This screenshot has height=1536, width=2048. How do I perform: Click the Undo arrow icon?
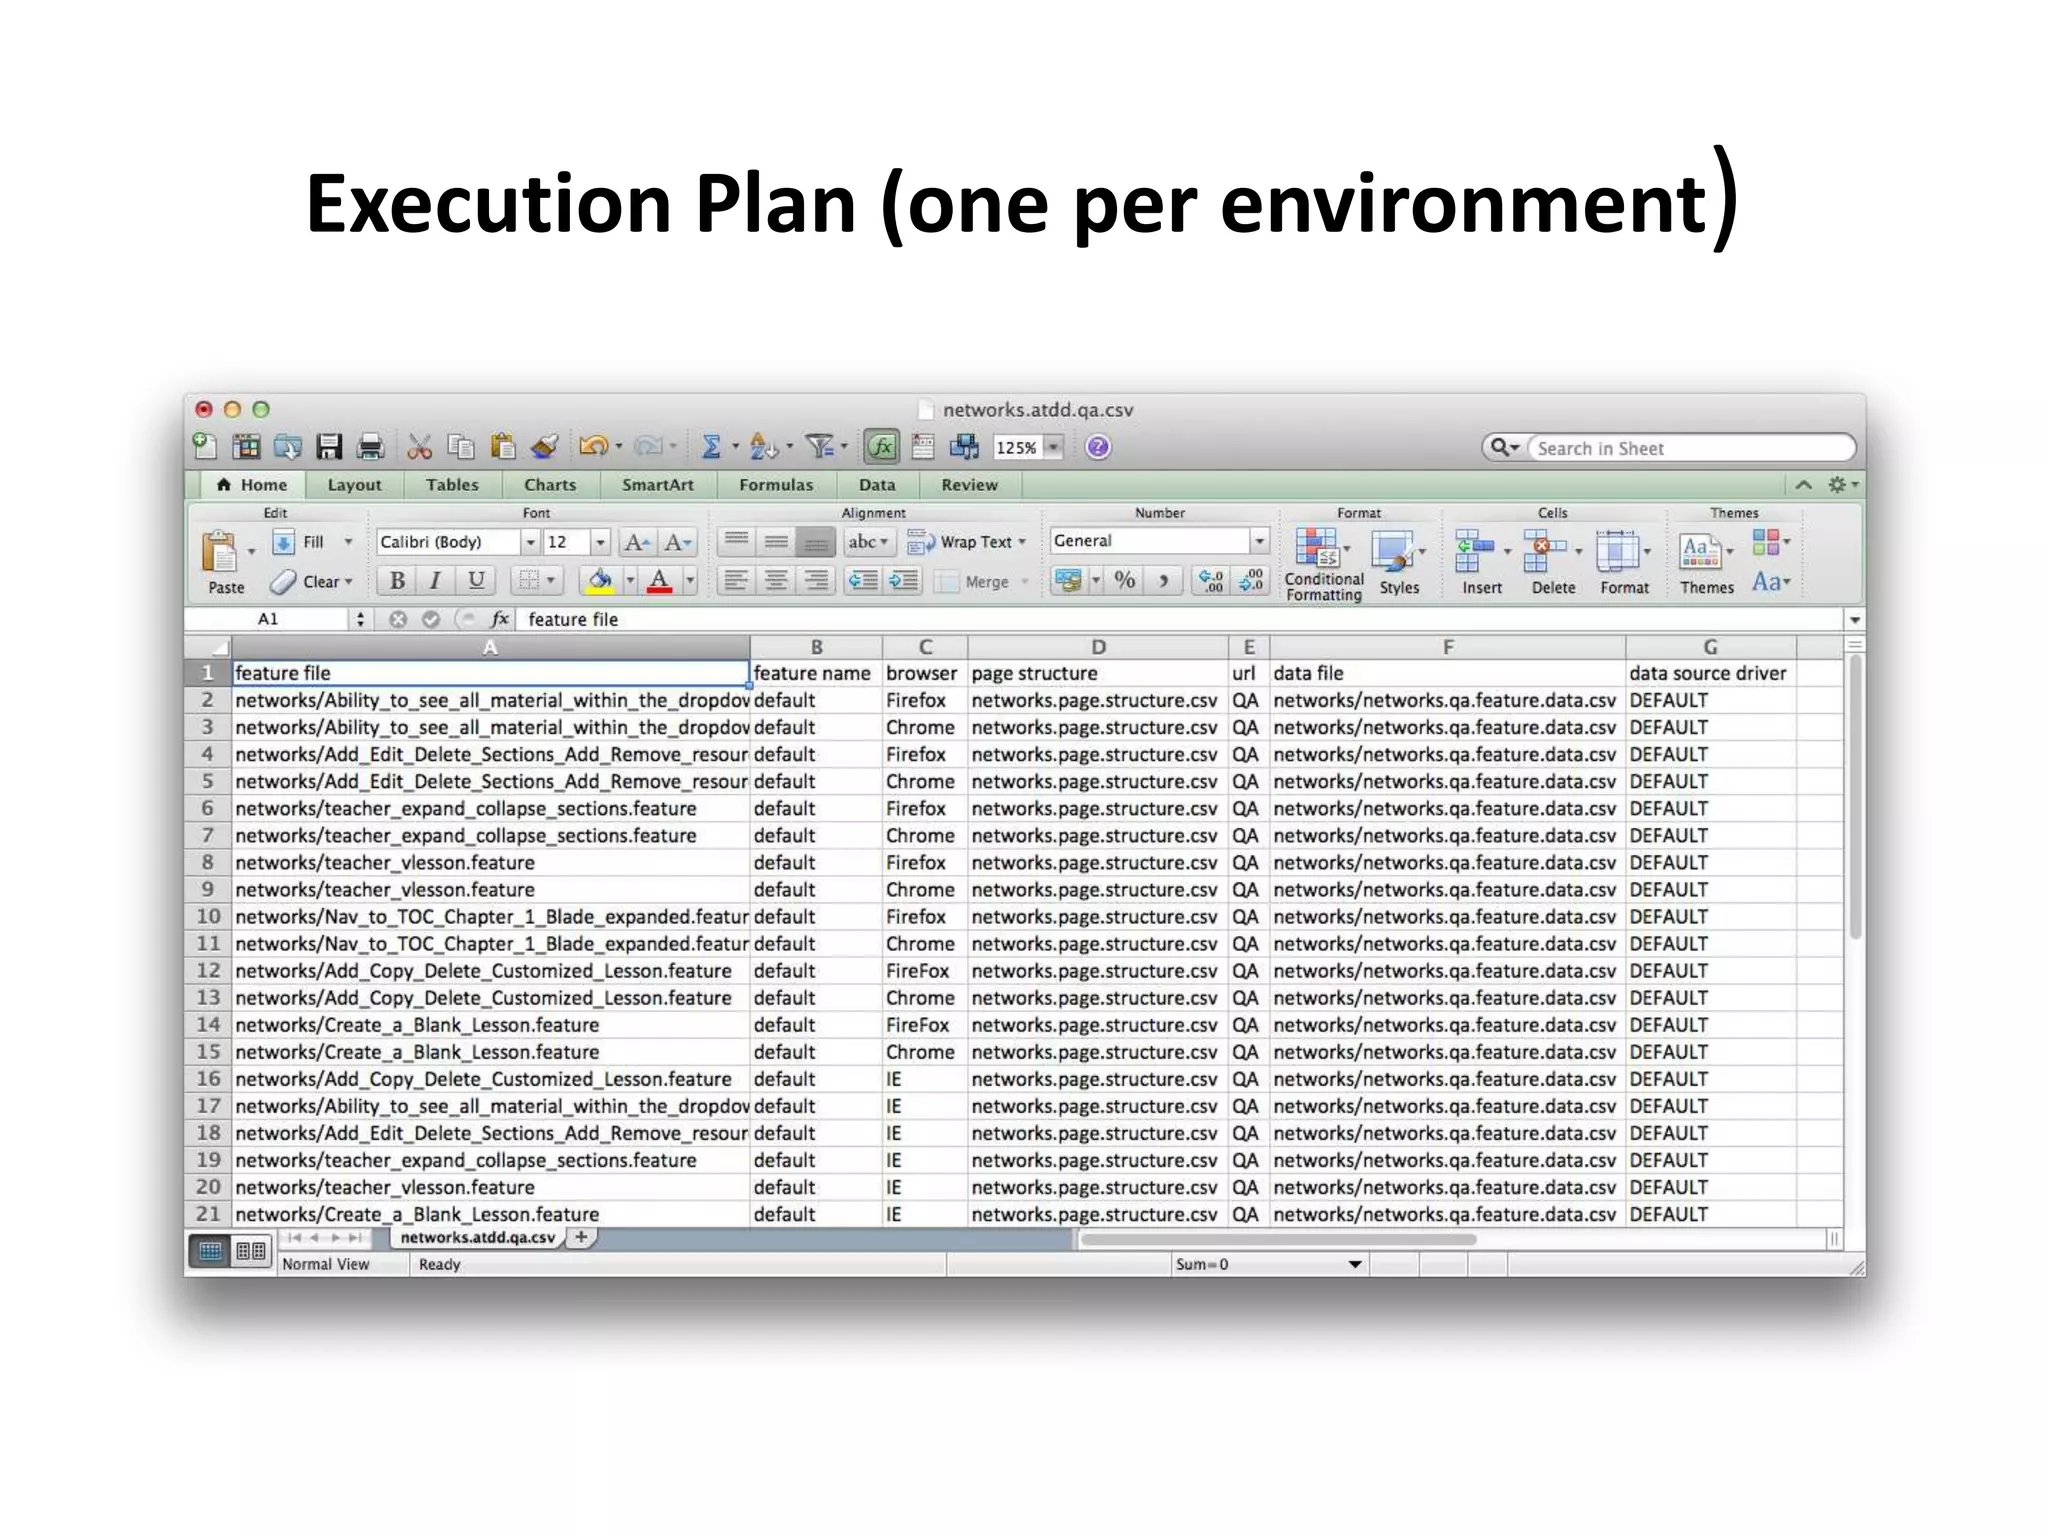coord(593,447)
